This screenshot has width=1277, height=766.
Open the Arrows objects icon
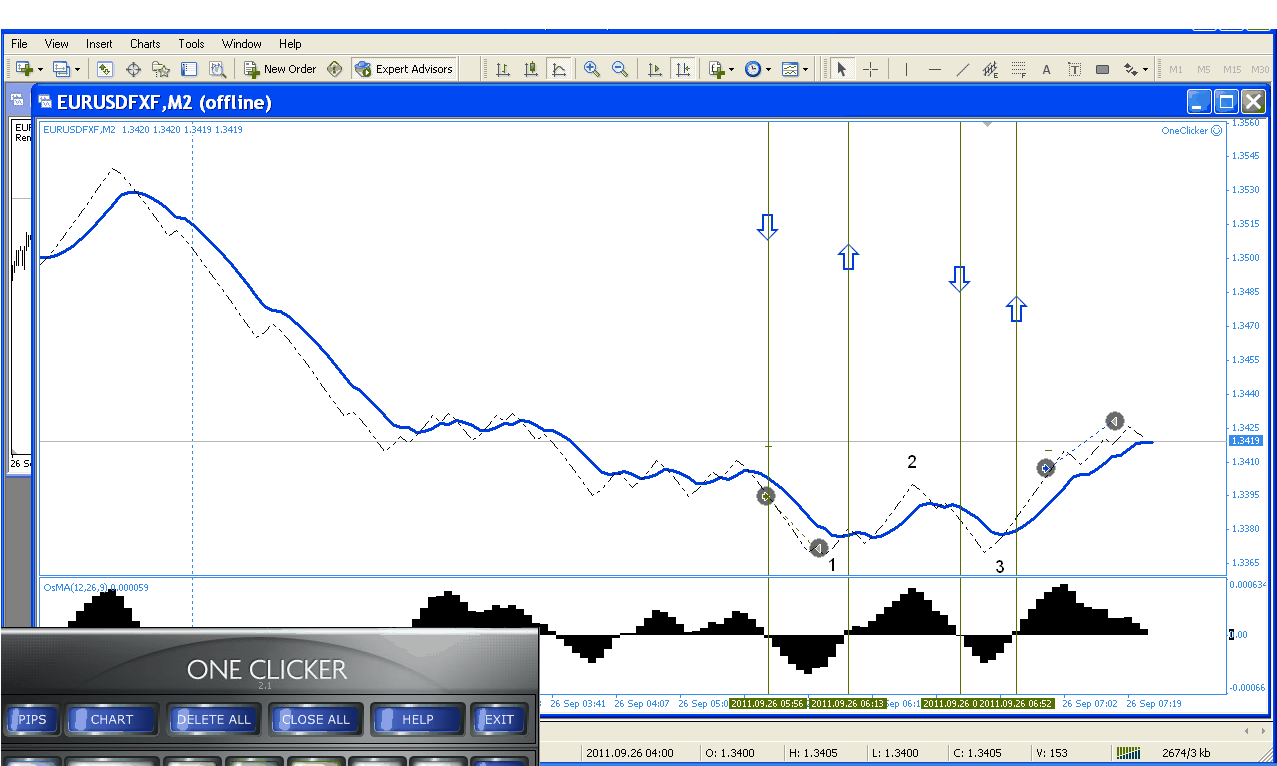(x=1130, y=69)
